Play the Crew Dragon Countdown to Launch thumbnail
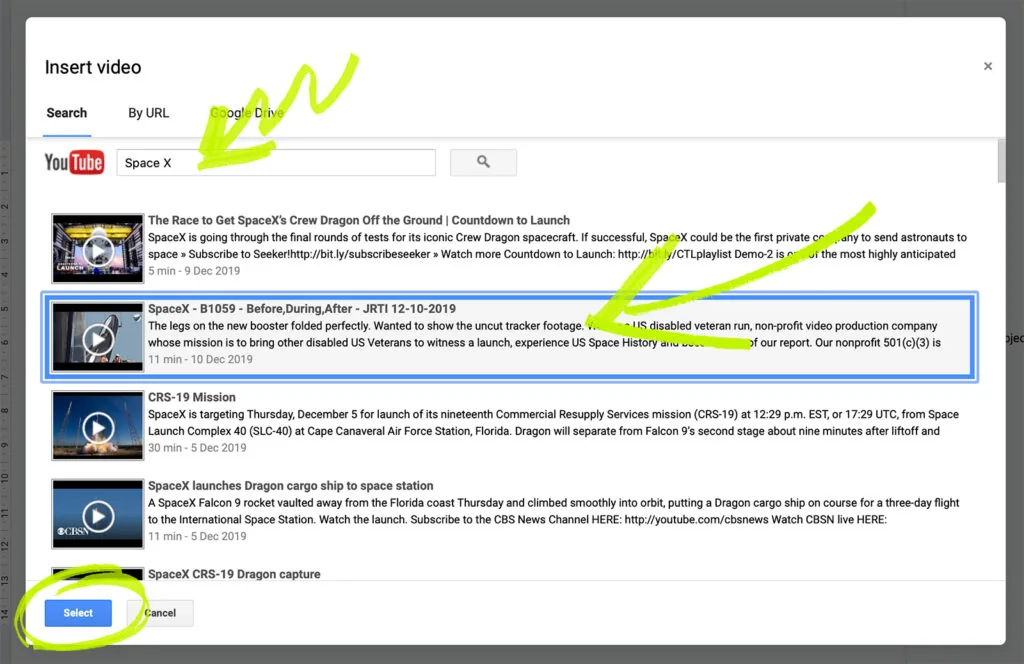Image resolution: width=1024 pixels, height=664 pixels. point(97,249)
